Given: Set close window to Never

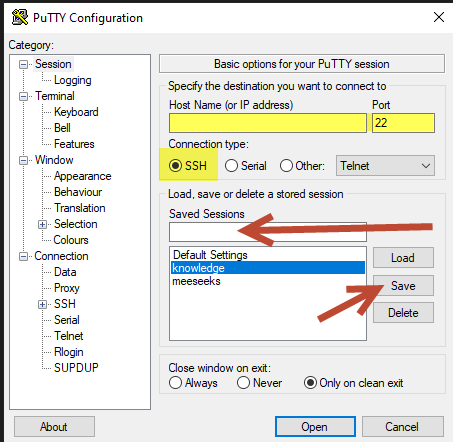Looking at the screenshot, I should pyautogui.click(x=243, y=383).
